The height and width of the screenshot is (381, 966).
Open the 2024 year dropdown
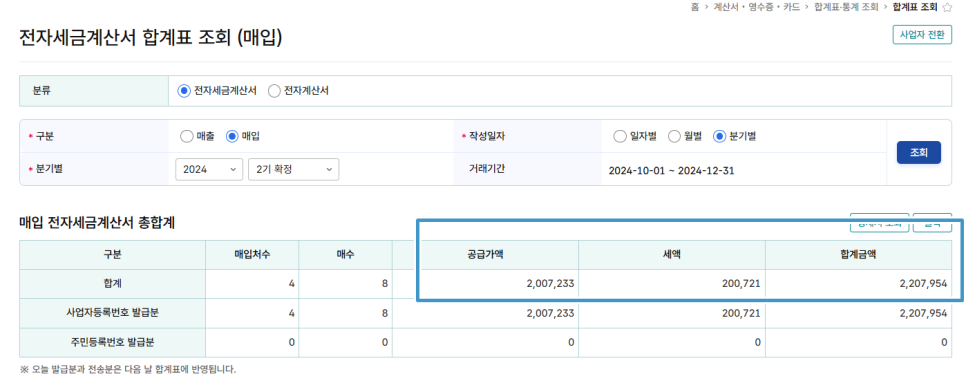click(x=209, y=170)
